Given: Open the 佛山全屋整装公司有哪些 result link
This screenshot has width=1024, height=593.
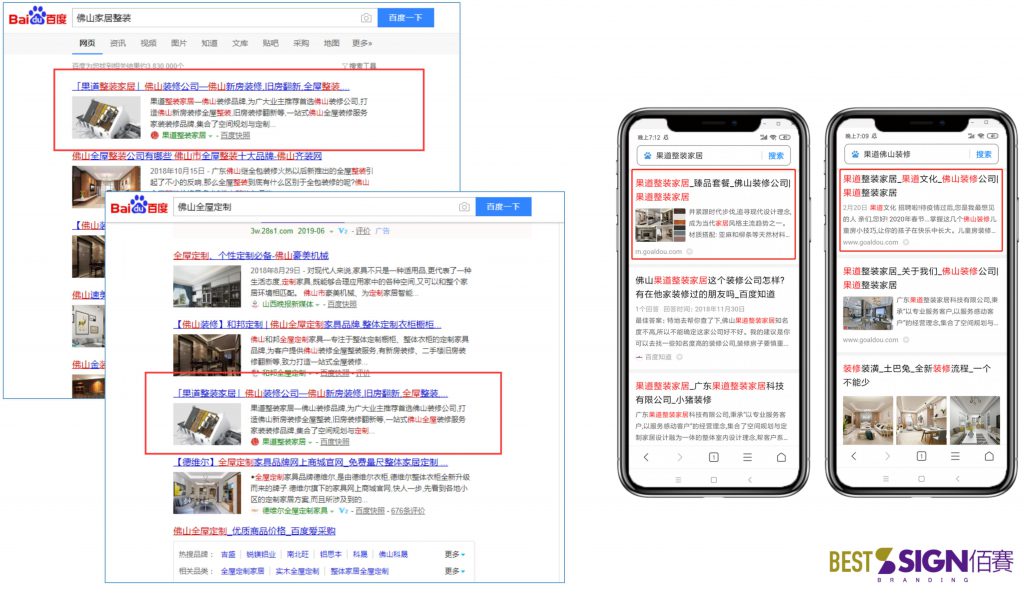Looking at the screenshot, I should (x=197, y=156).
